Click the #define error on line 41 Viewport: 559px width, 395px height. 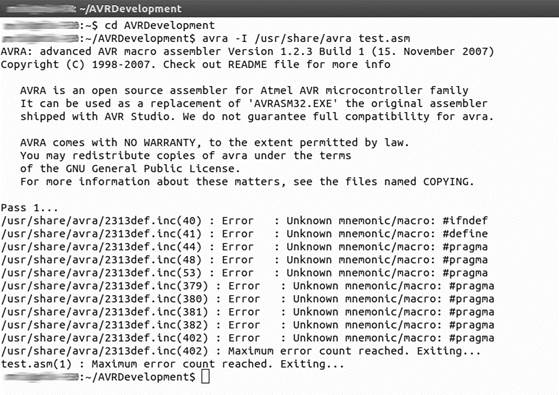click(x=244, y=234)
